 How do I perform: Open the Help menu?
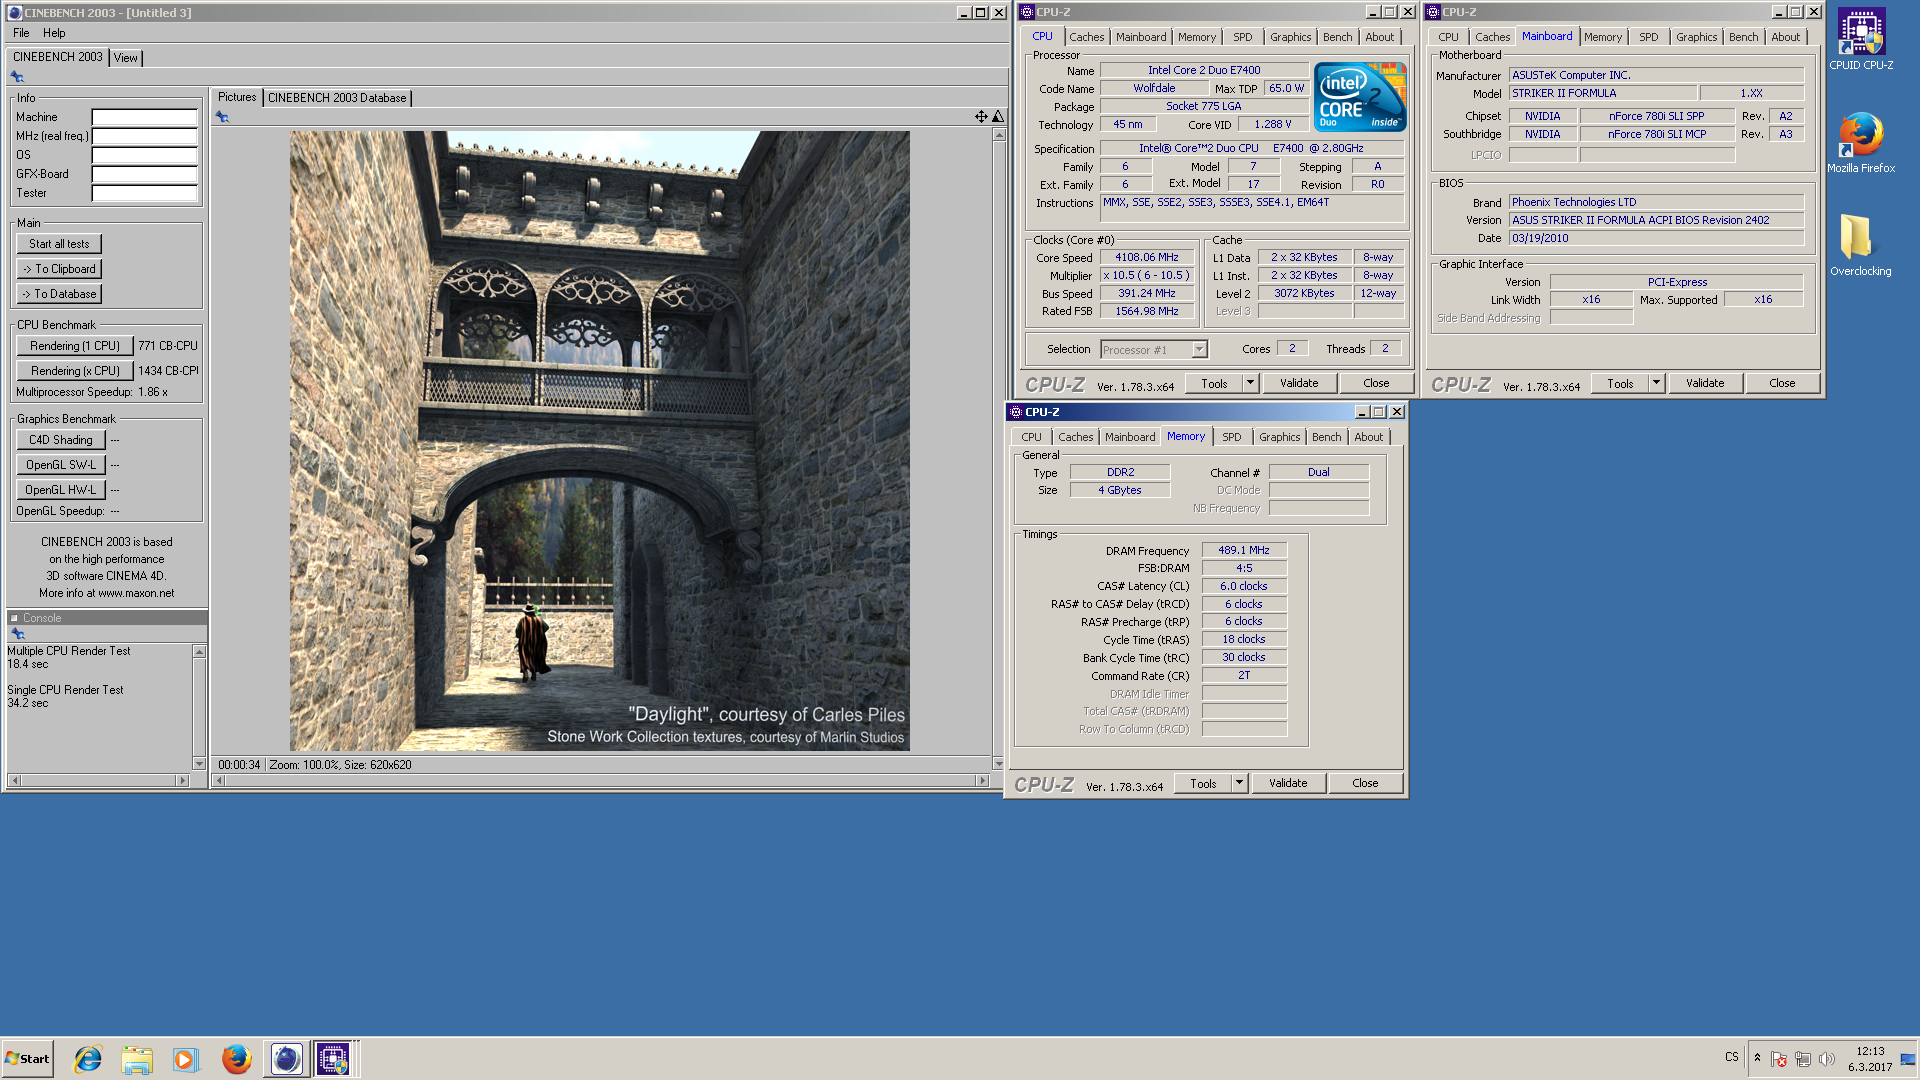pos(54,33)
